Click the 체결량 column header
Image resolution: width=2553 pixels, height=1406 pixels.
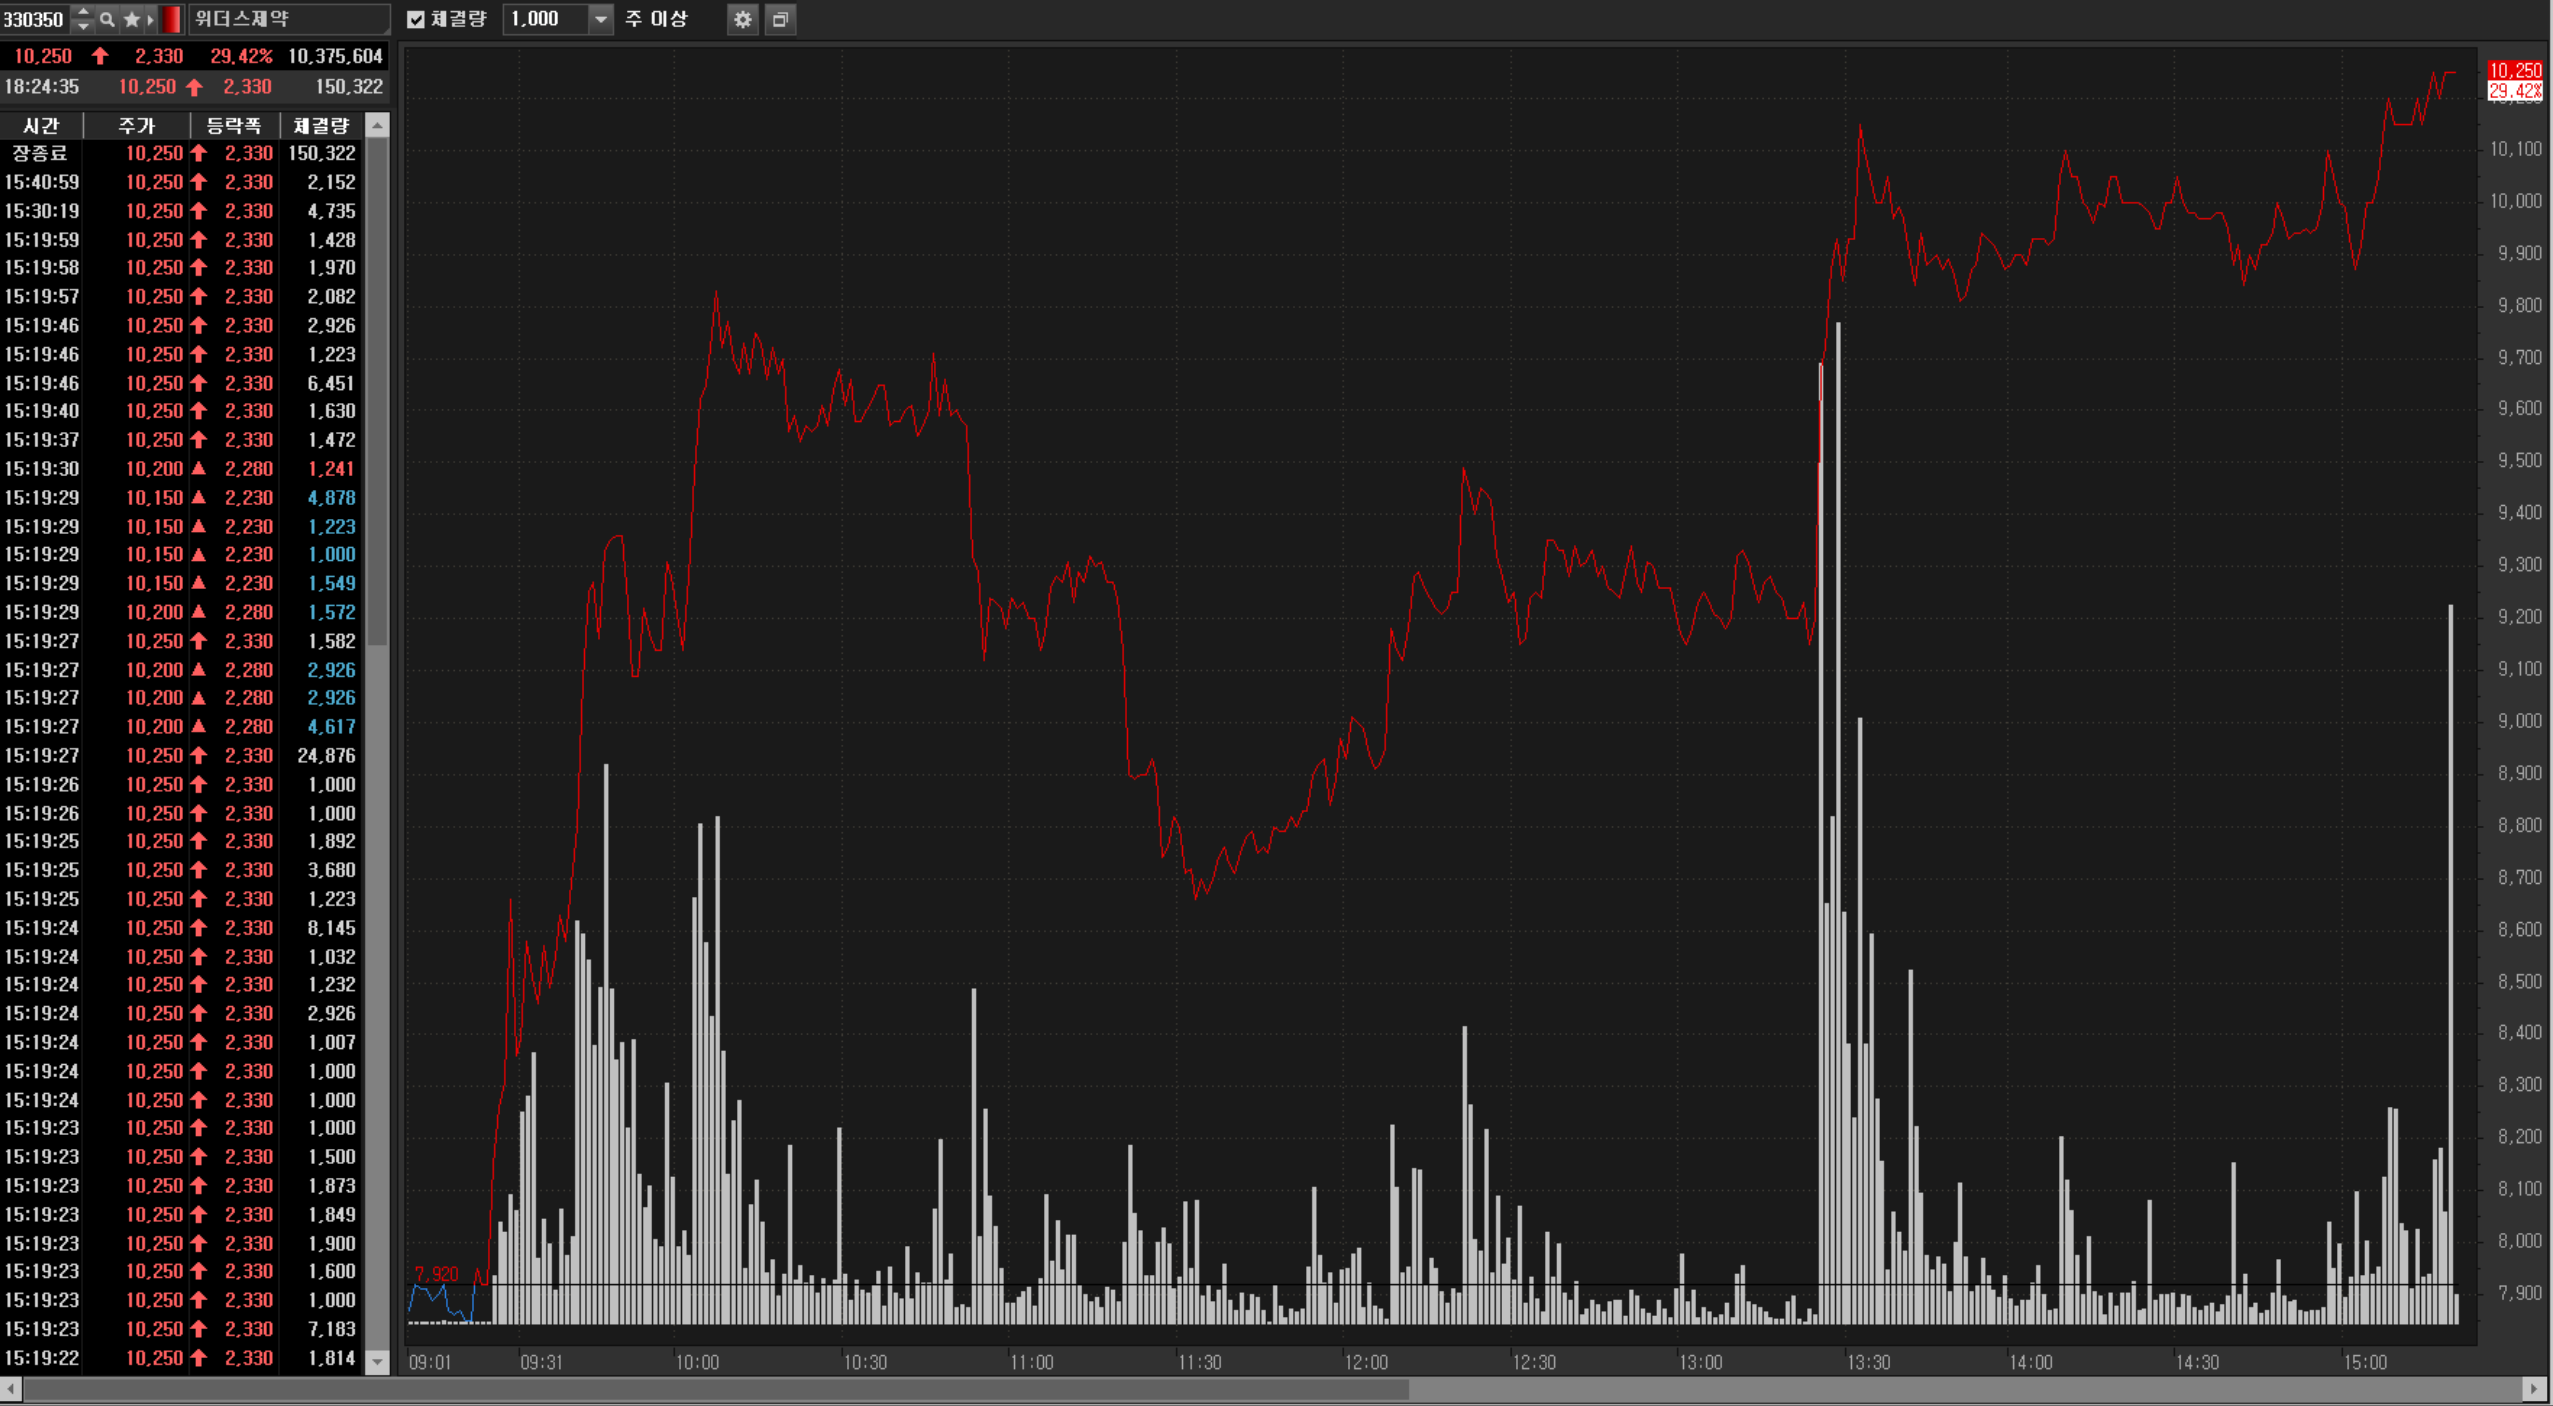coord(321,126)
